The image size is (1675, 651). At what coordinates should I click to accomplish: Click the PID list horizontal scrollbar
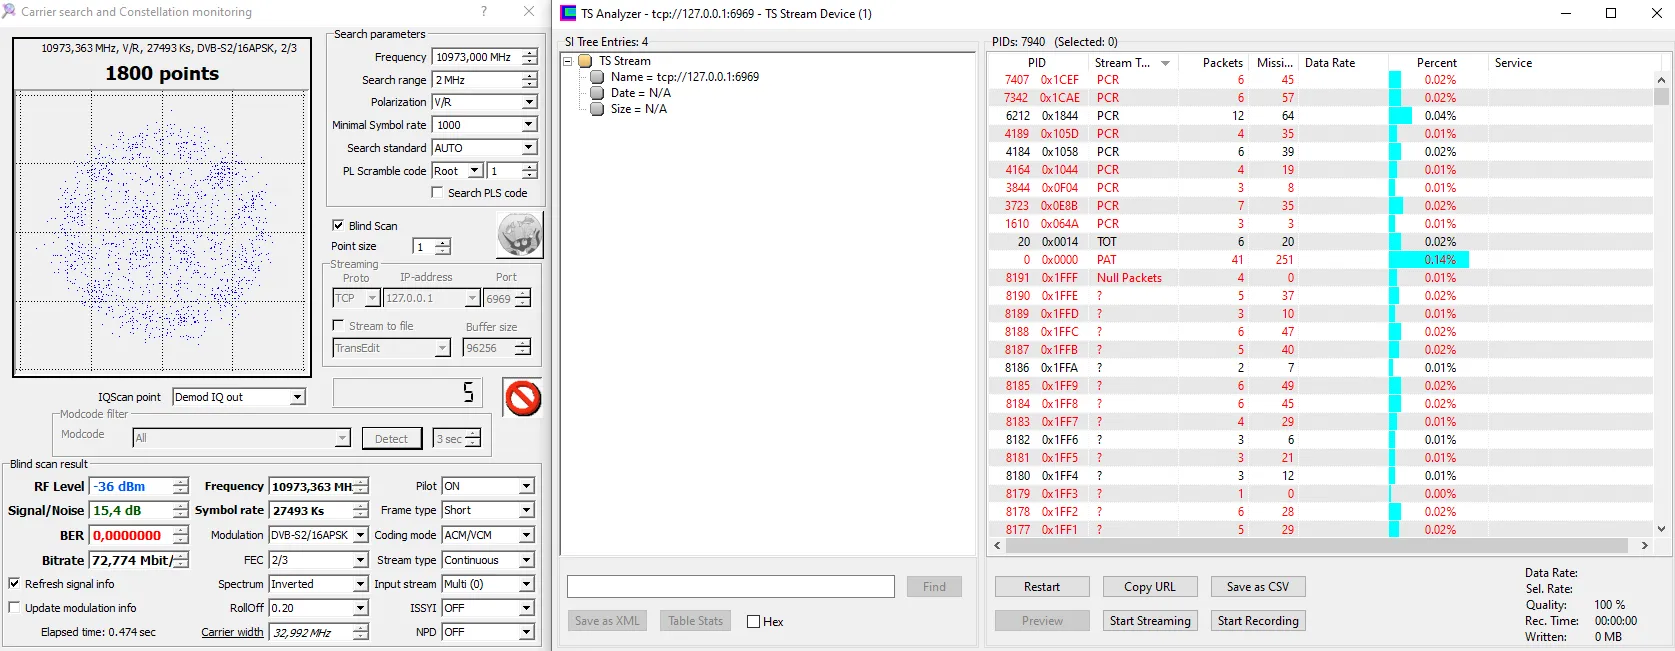pyautogui.click(x=1318, y=546)
